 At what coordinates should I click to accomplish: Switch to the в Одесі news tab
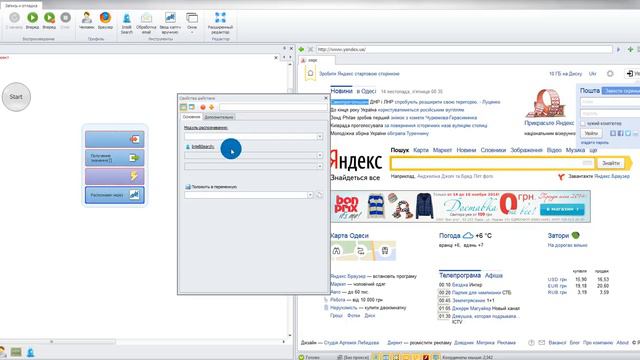(366, 91)
